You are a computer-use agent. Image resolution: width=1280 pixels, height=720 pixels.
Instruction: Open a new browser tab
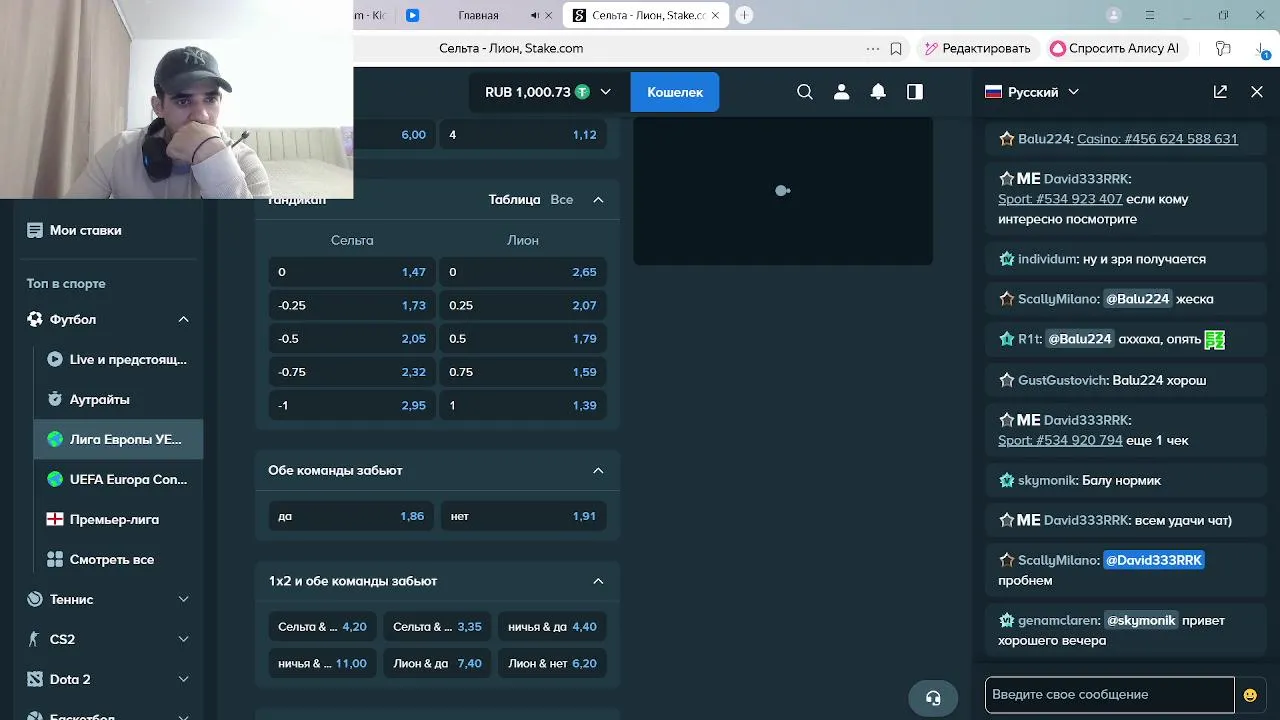click(744, 15)
